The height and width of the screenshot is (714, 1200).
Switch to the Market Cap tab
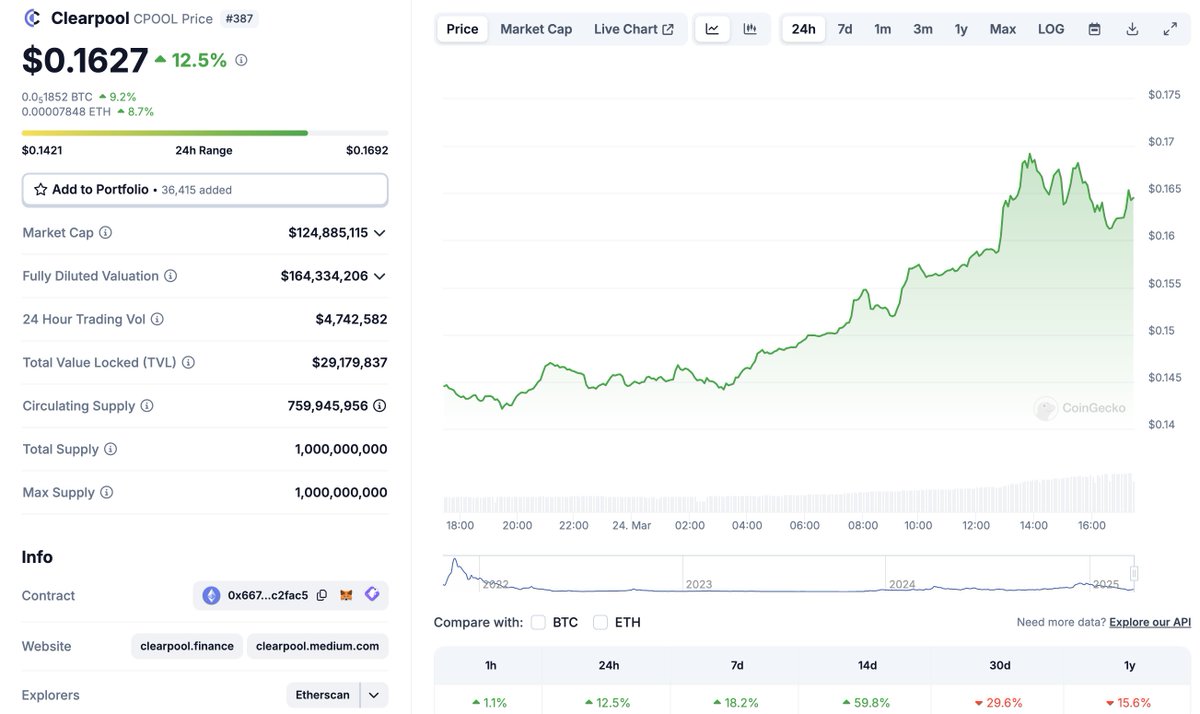coord(536,28)
